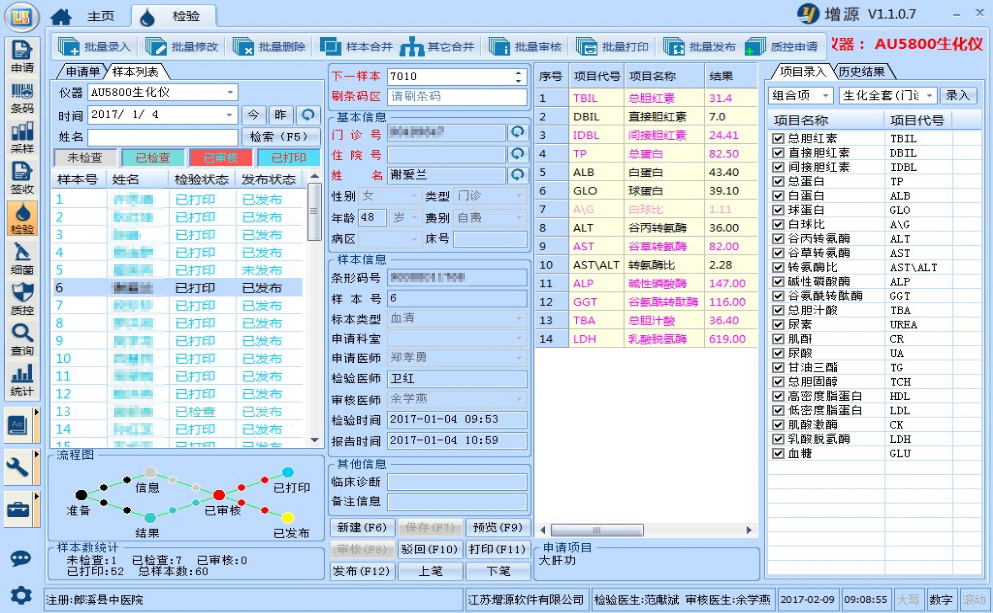Expand the 时间 date picker dropdown

click(x=231, y=115)
